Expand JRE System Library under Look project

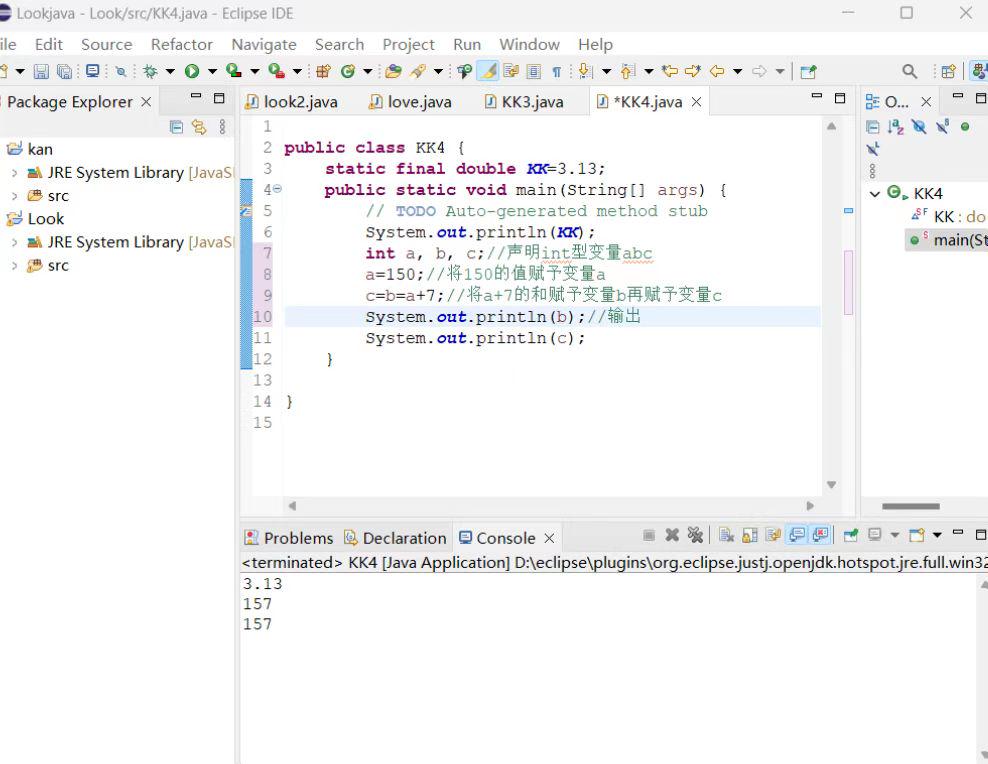(14, 242)
